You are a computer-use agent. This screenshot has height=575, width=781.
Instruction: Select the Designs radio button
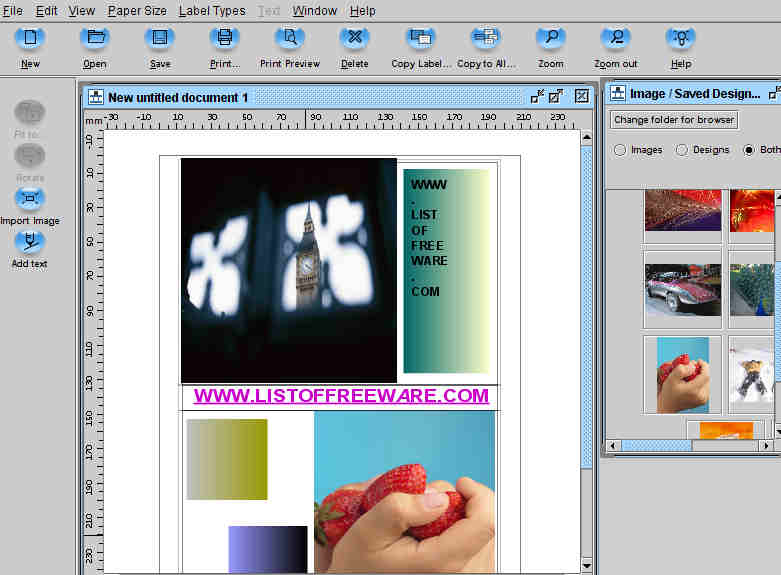(682, 149)
